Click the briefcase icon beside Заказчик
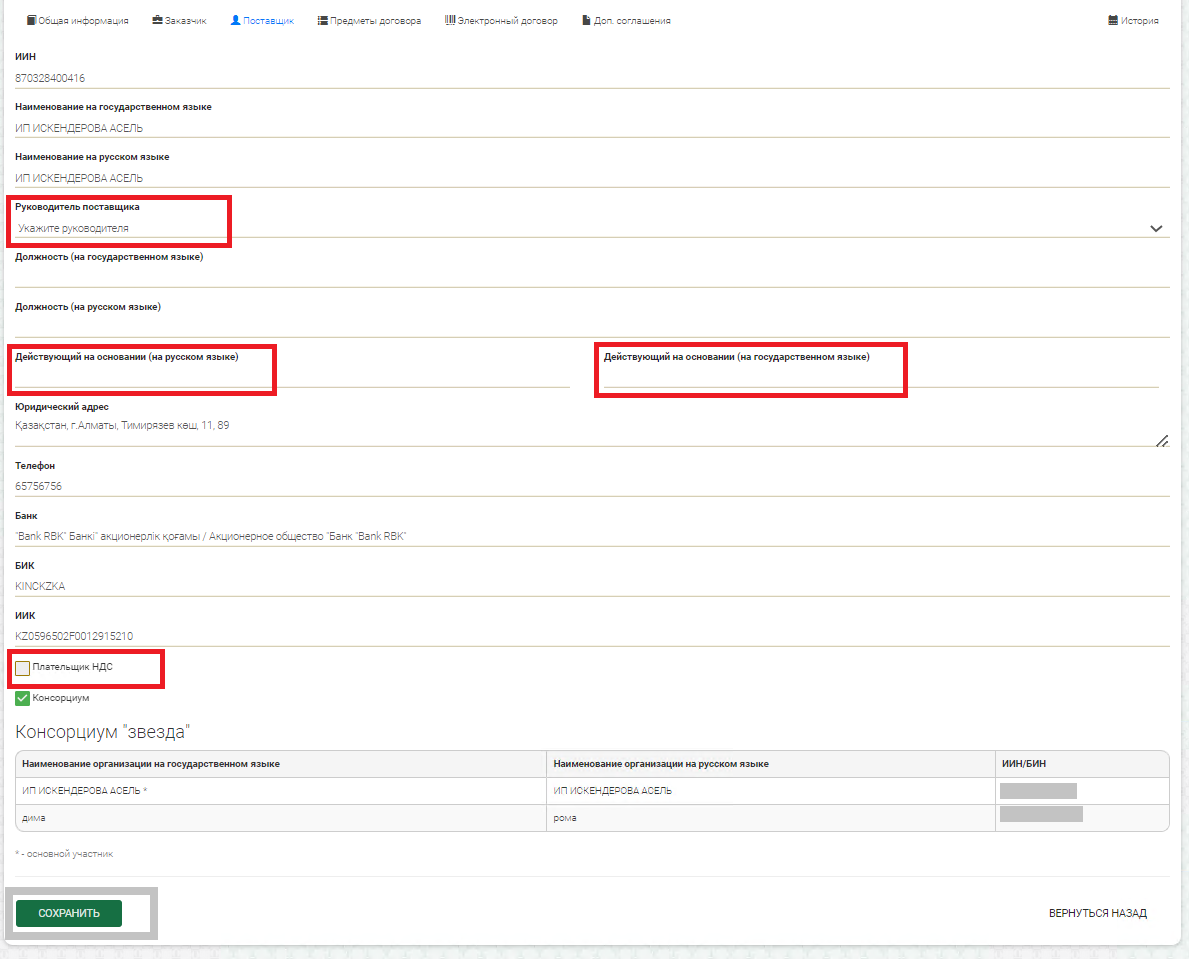Screen dimensions: 1190x961 tap(157, 20)
